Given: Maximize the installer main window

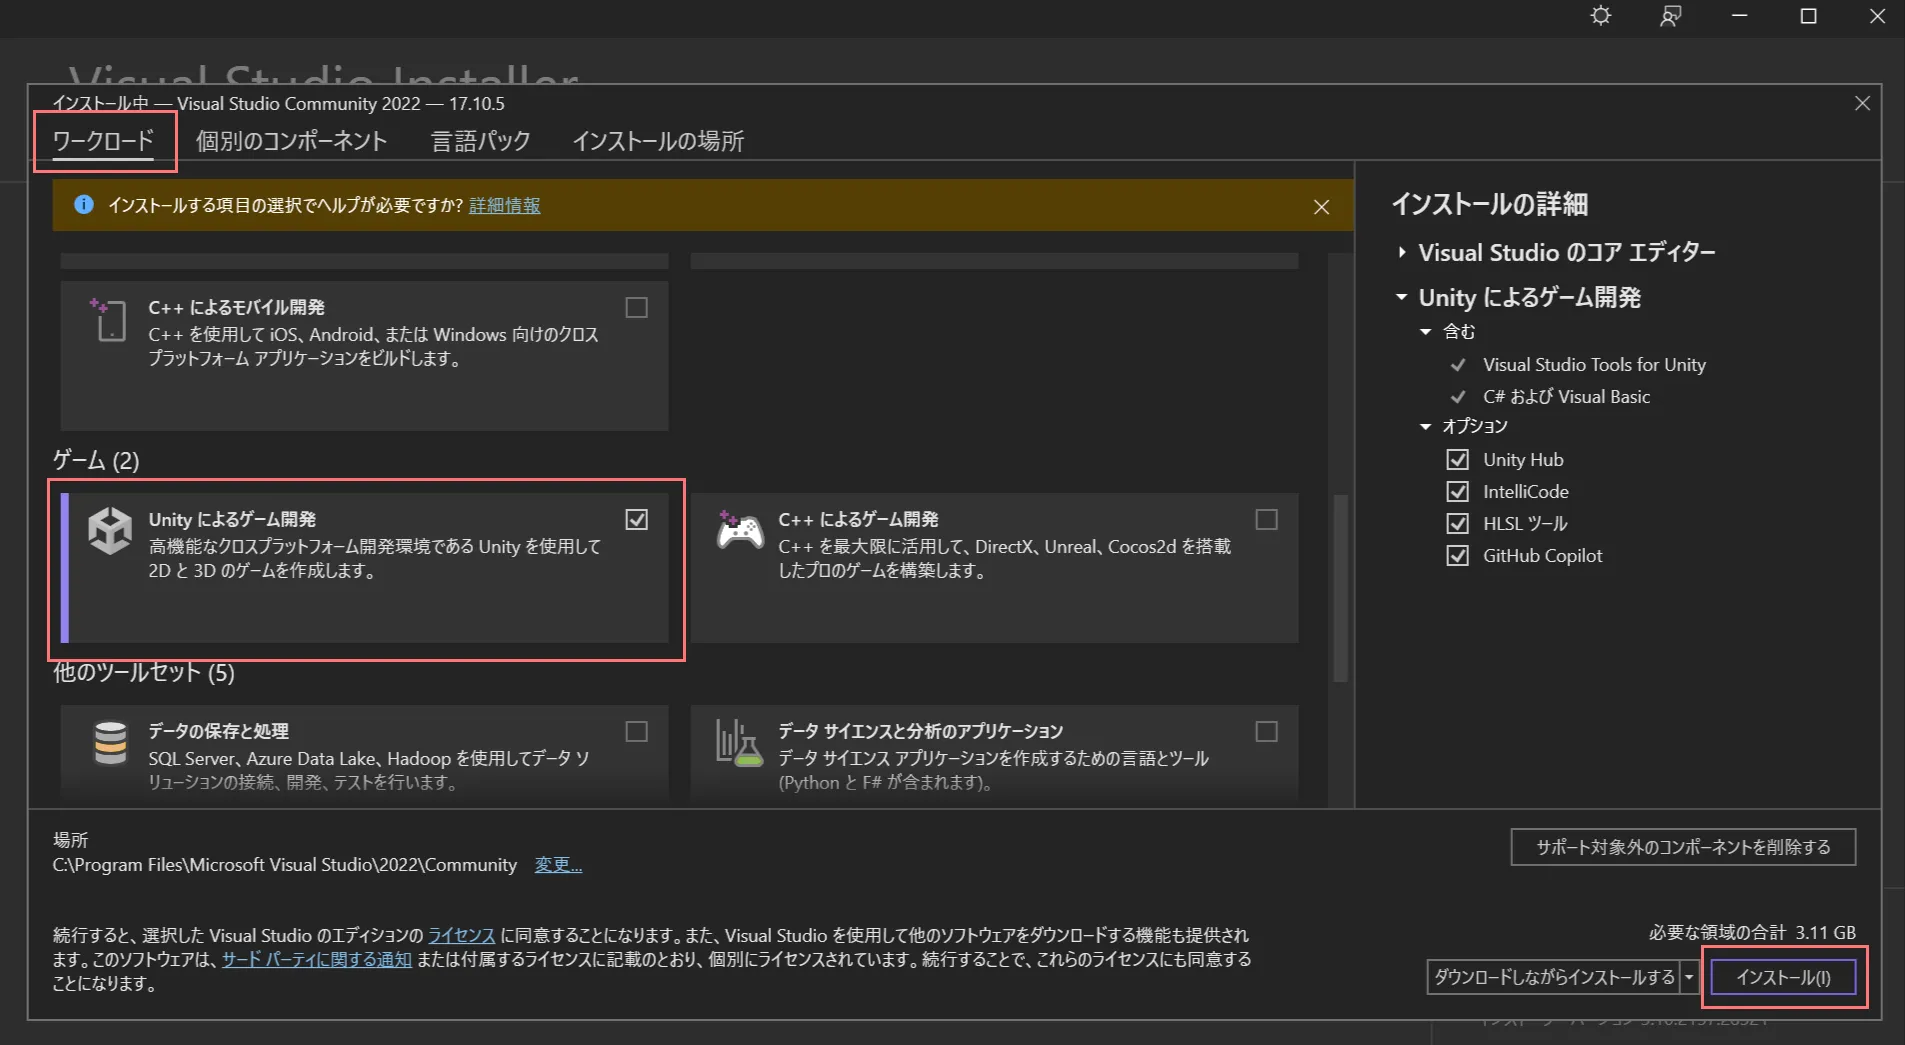Looking at the screenshot, I should 1808,16.
